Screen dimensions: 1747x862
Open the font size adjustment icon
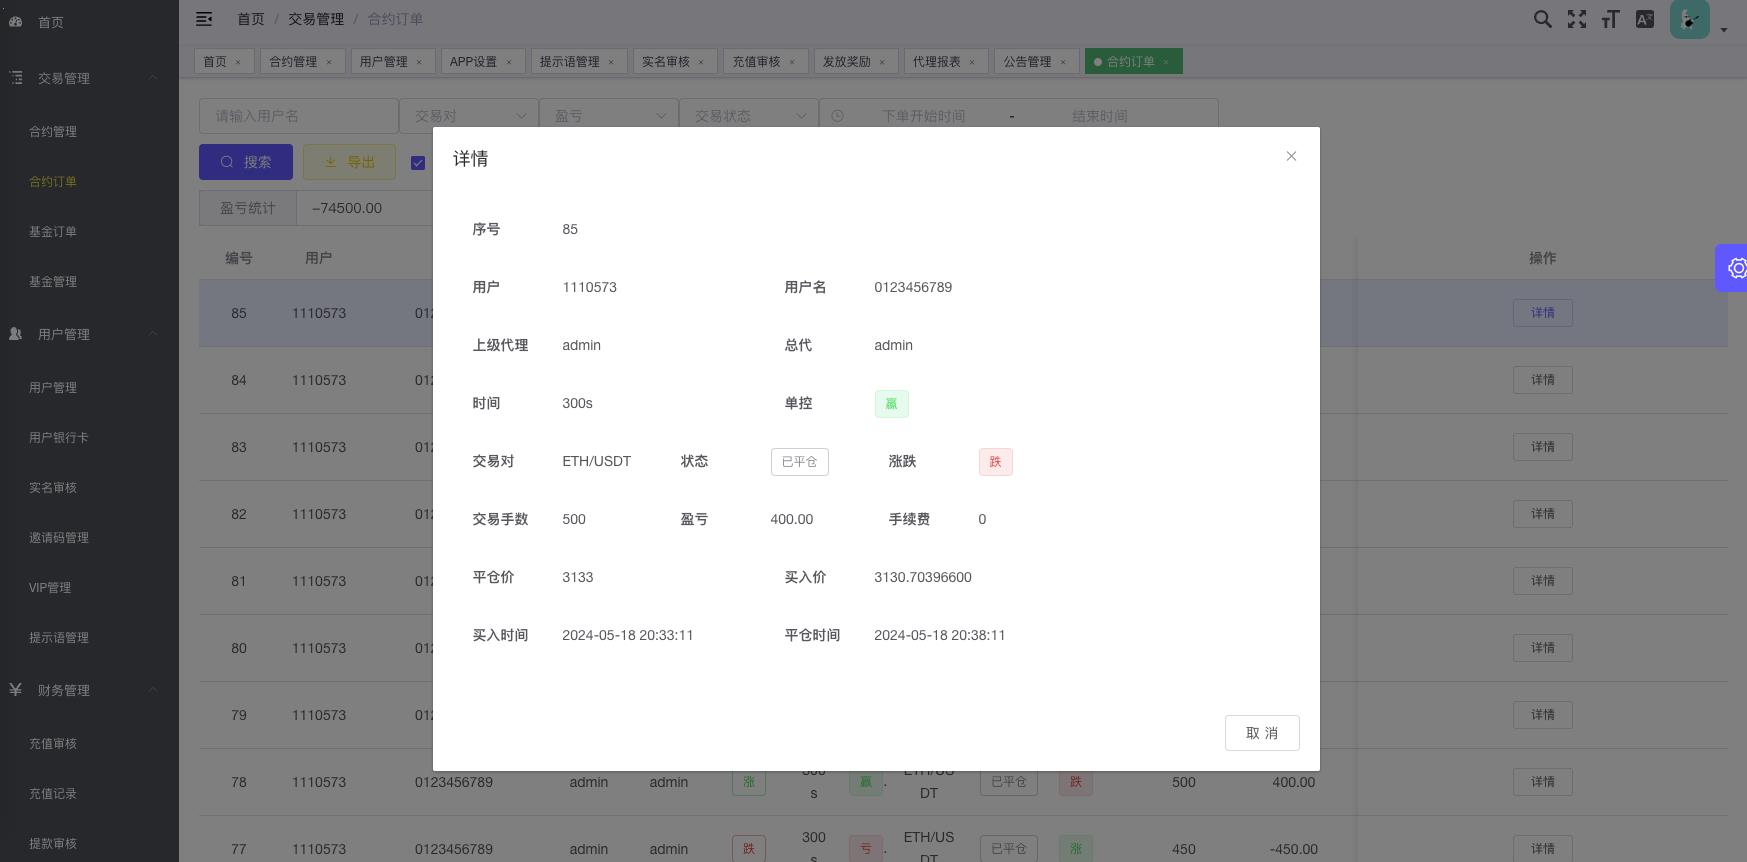[x=1610, y=19]
